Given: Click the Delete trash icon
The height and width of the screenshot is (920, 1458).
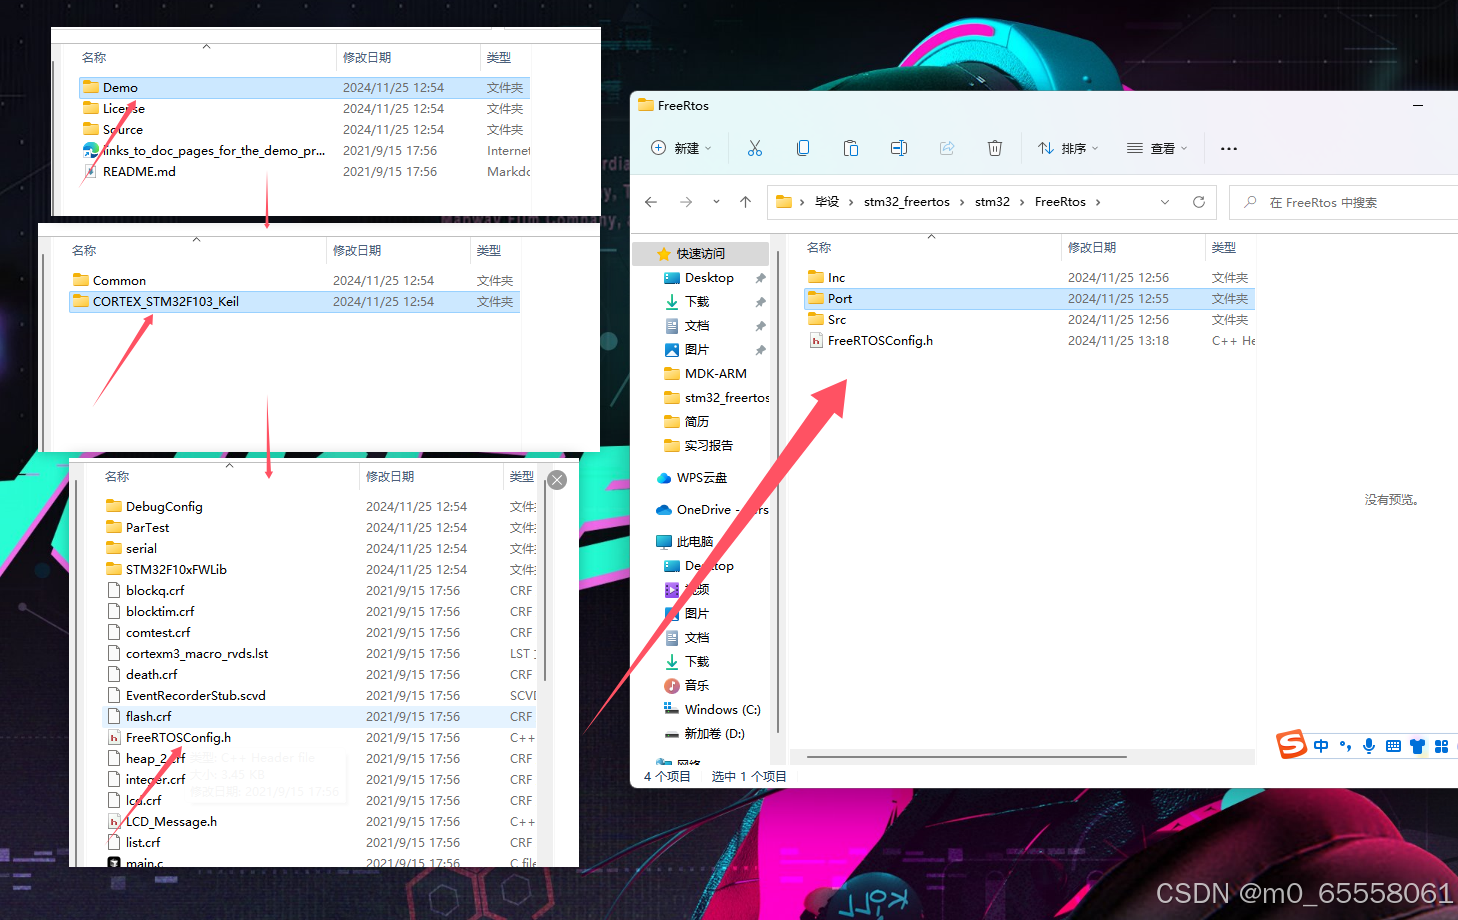Looking at the screenshot, I should pos(995,147).
